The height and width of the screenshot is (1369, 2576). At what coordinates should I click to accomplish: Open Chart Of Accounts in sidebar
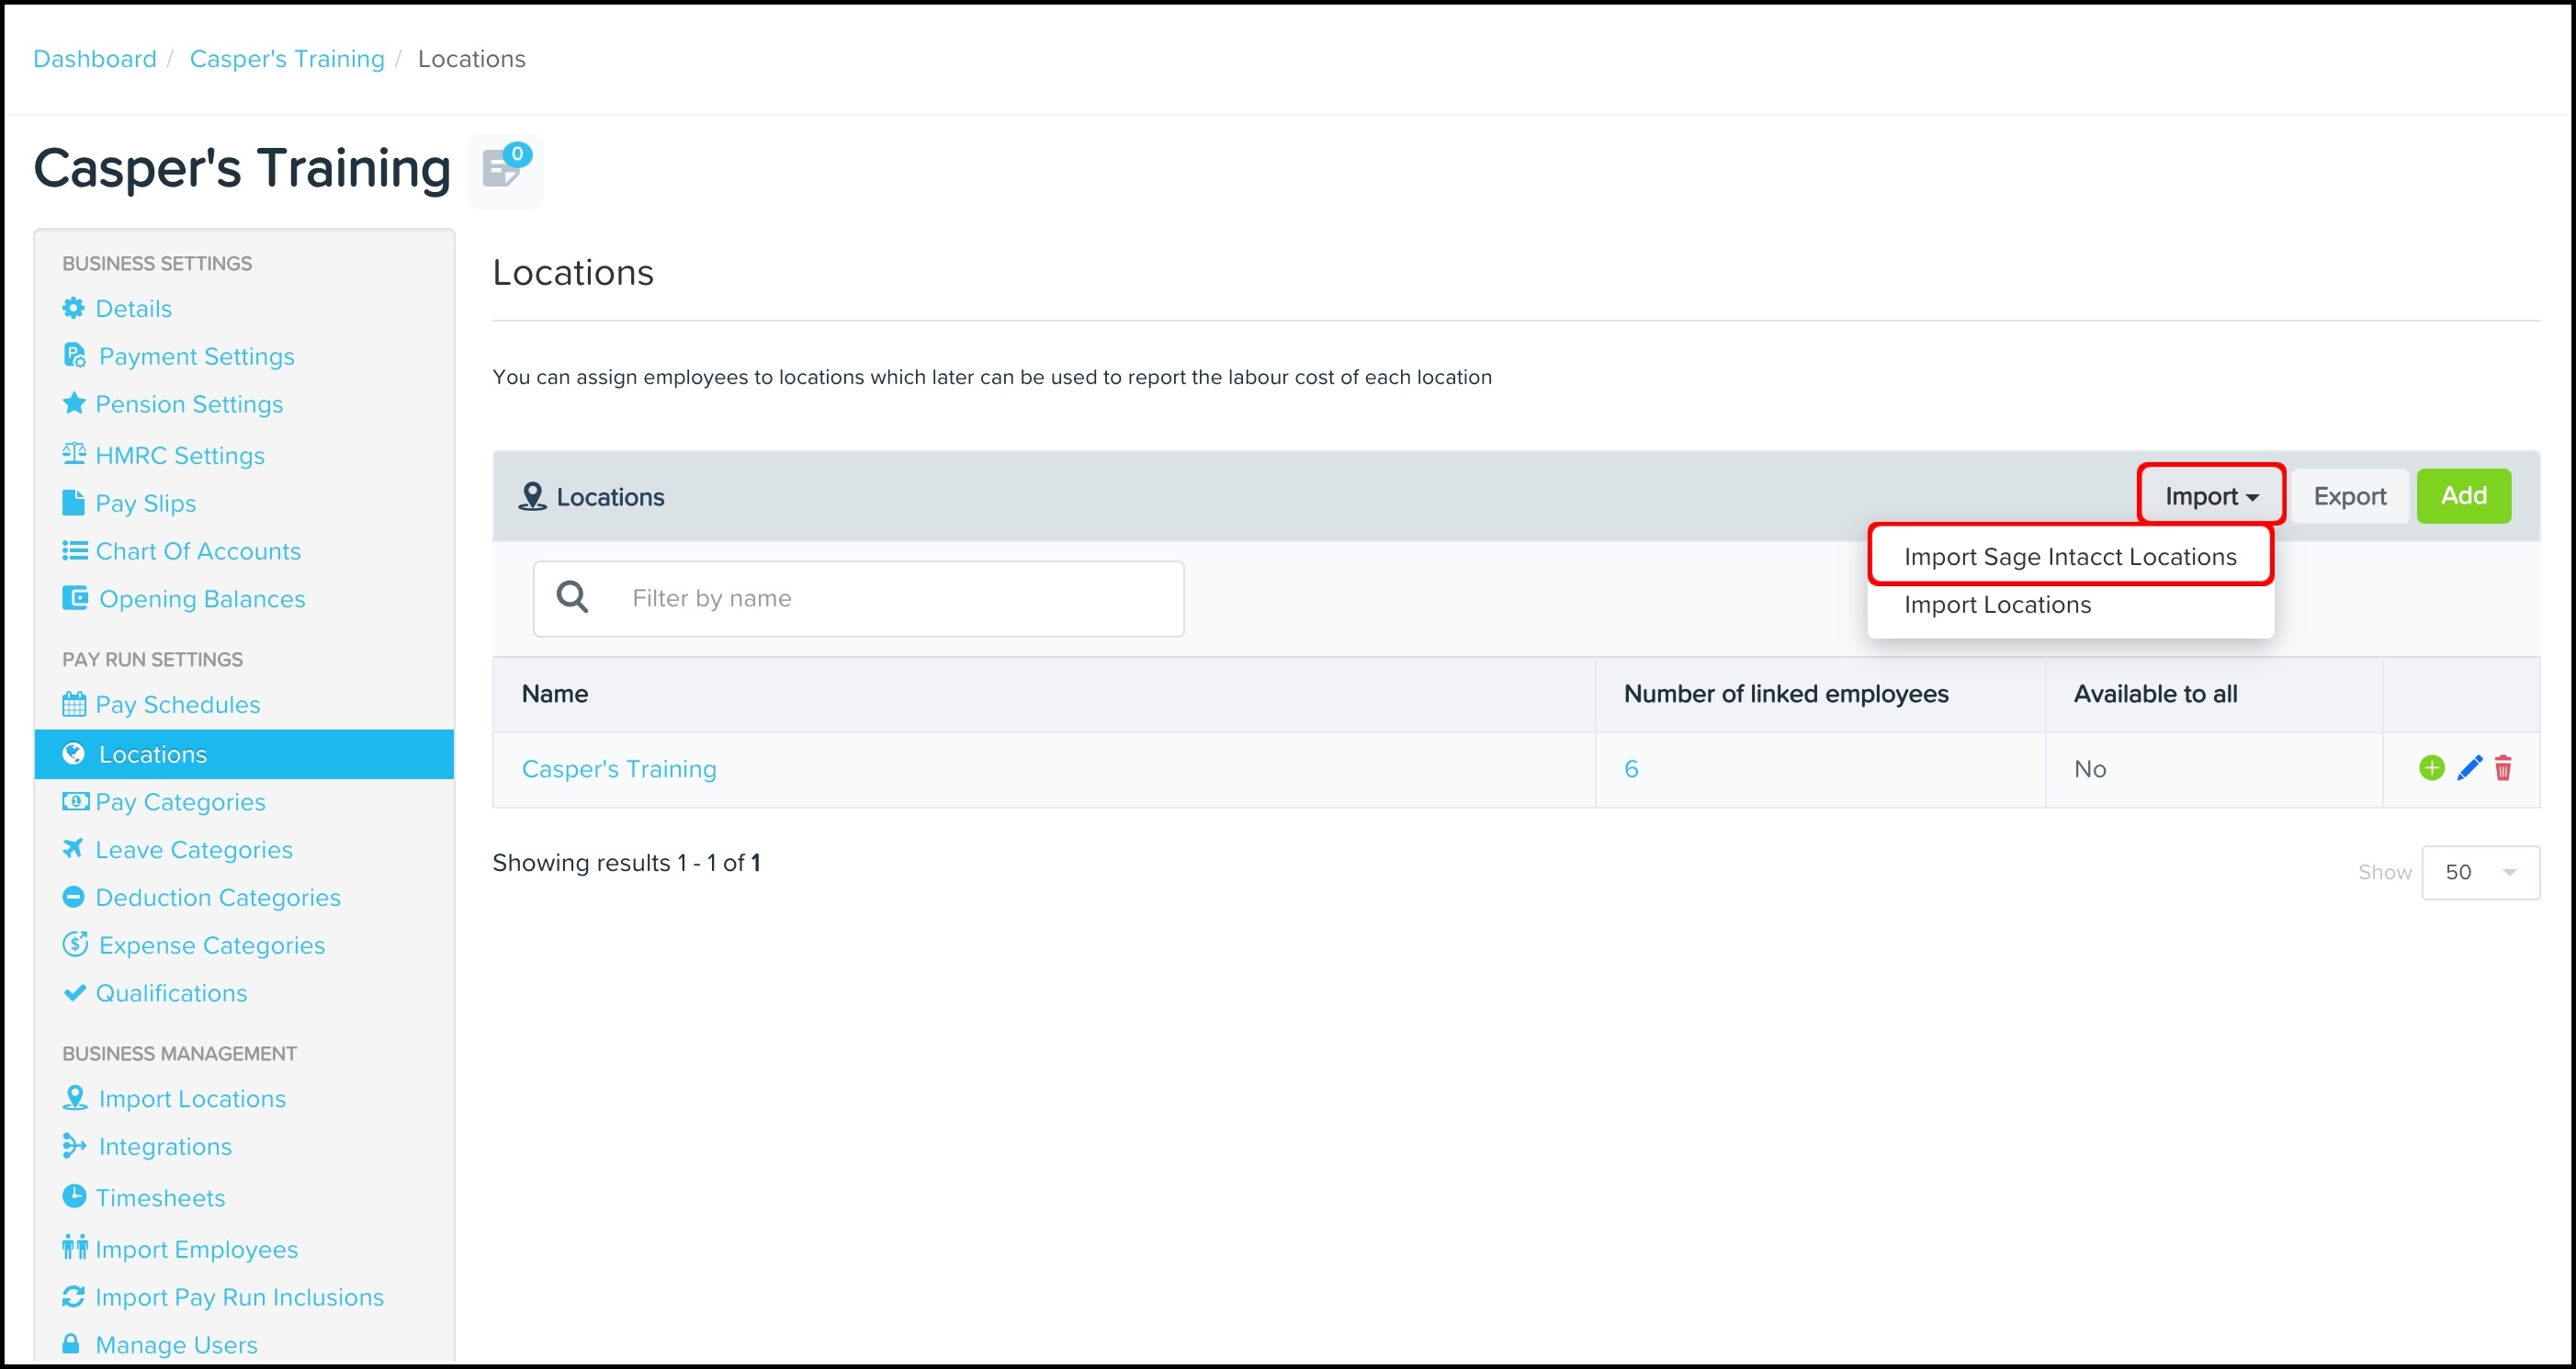click(198, 551)
